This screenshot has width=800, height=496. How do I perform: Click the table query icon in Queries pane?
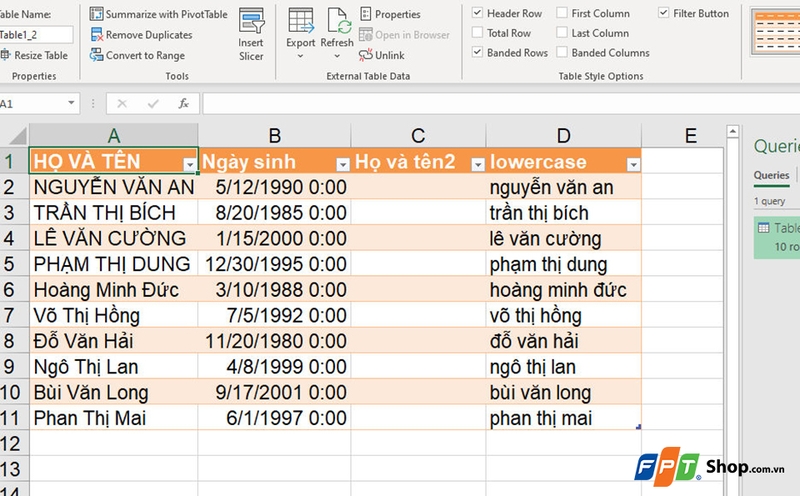pyautogui.click(x=763, y=228)
